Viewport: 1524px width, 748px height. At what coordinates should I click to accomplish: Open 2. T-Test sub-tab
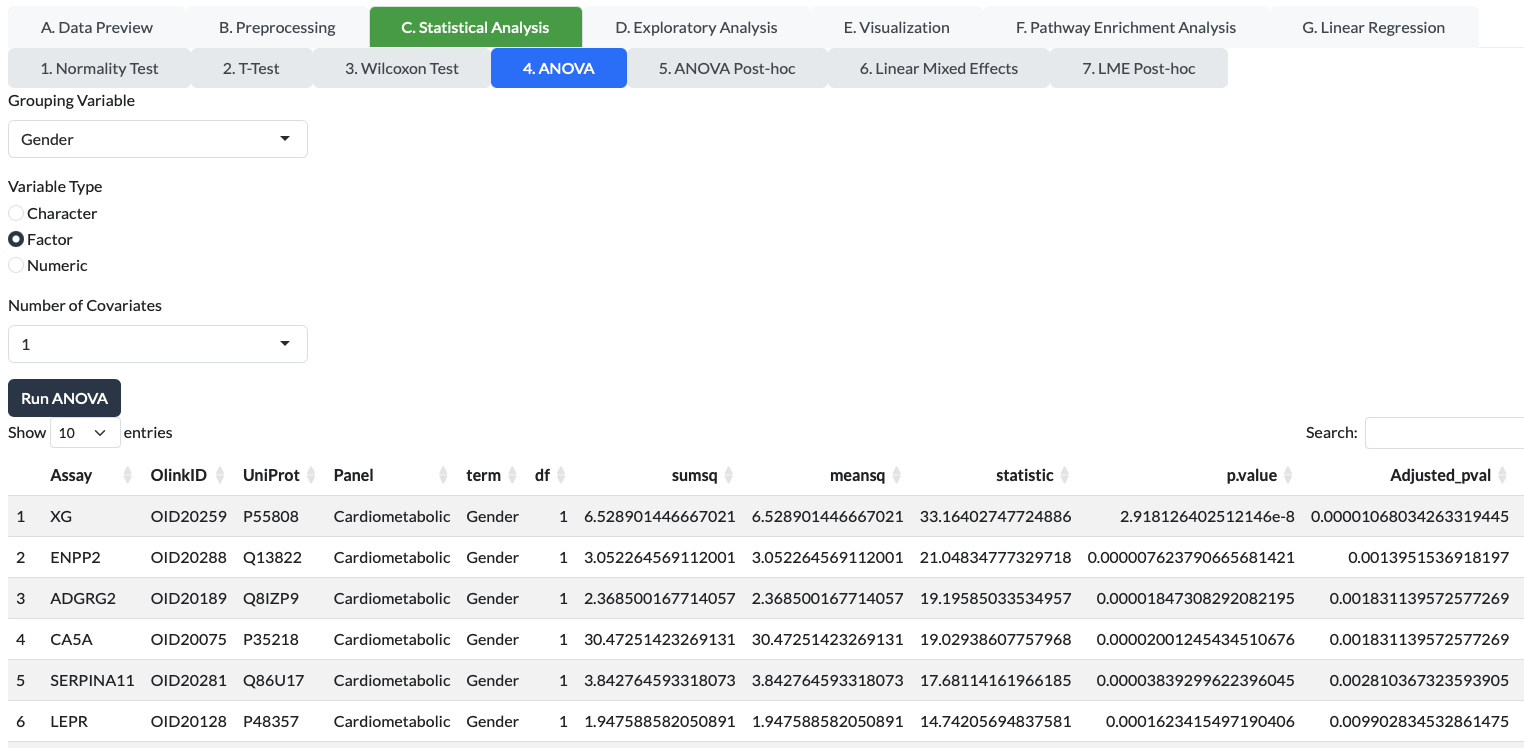tap(251, 68)
